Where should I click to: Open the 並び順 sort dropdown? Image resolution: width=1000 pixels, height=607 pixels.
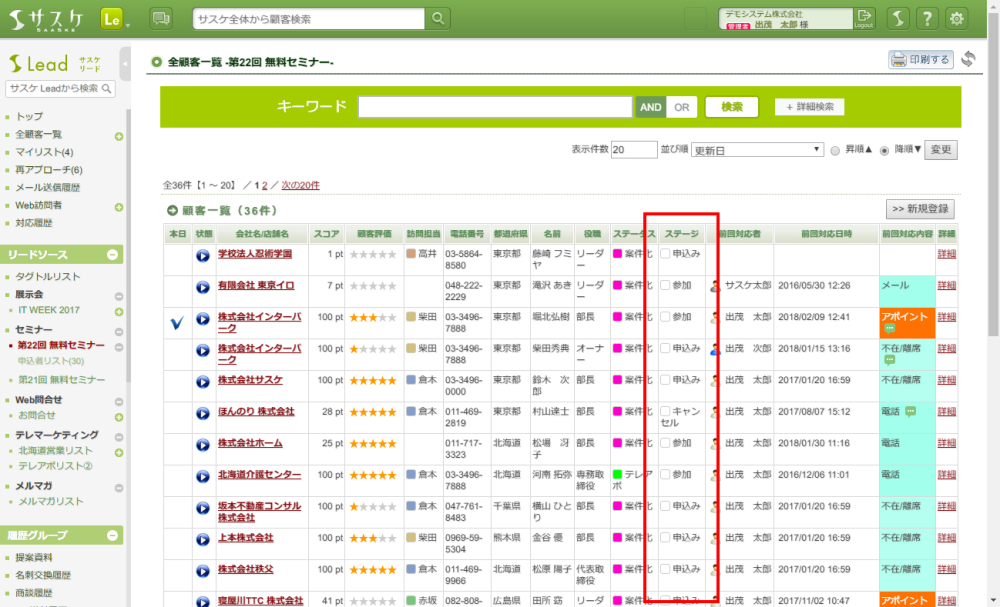(x=757, y=150)
